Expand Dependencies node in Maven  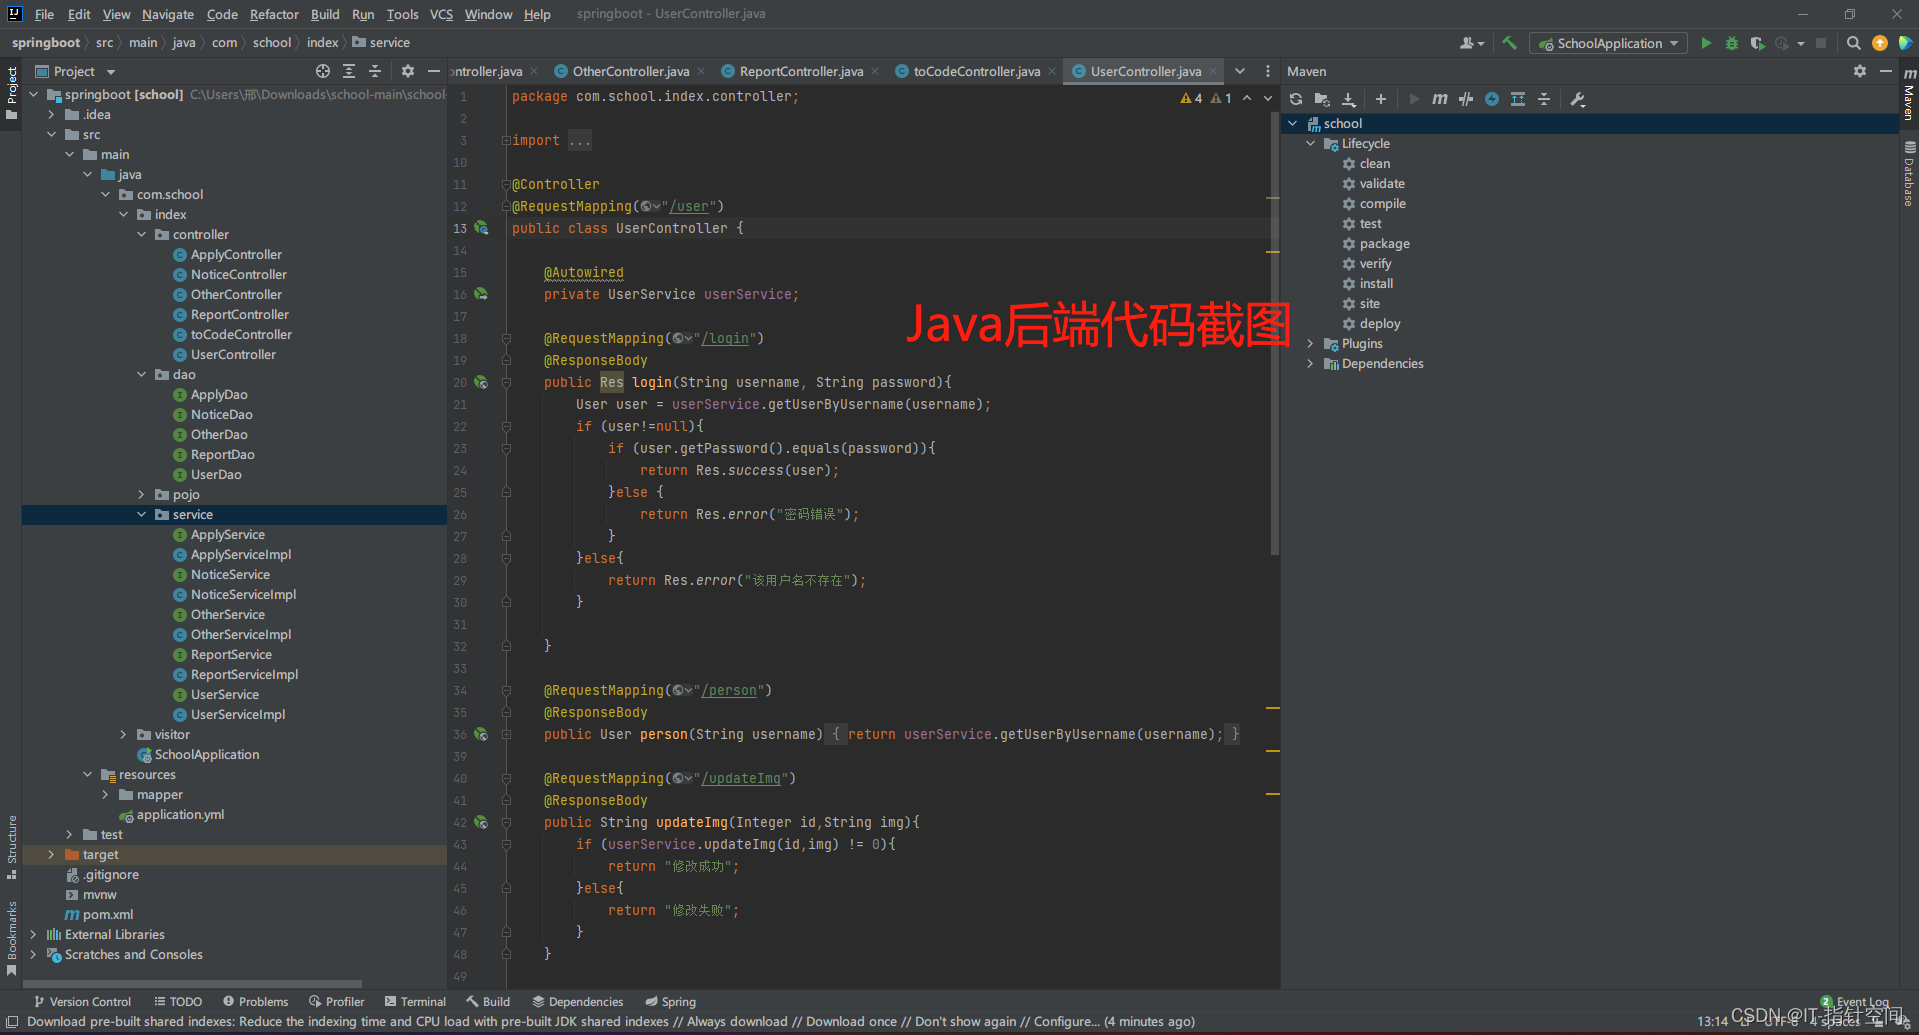(1311, 363)
